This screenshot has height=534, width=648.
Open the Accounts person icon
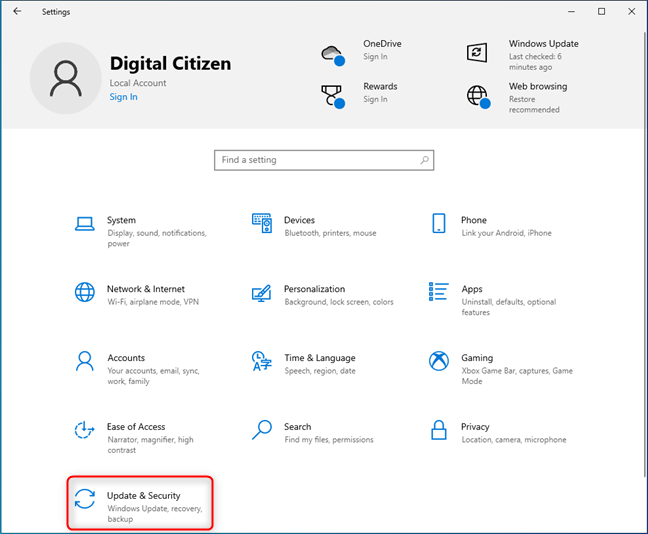coord(85,361)
